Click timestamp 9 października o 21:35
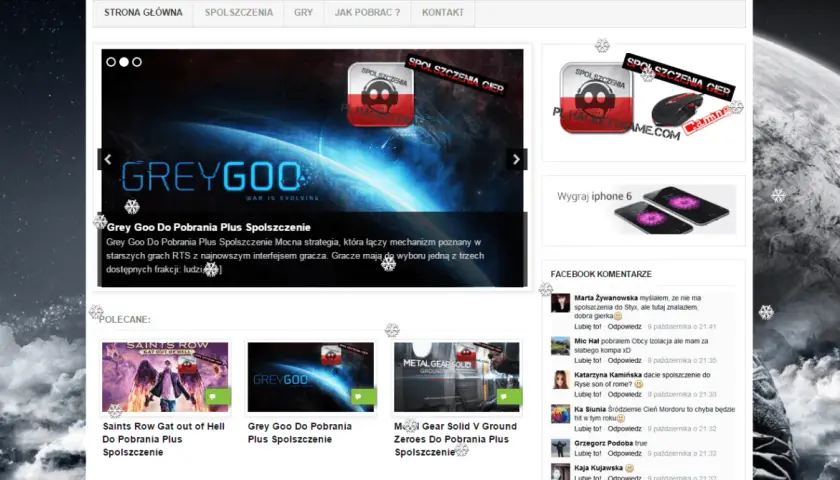 tap(682, 361)
